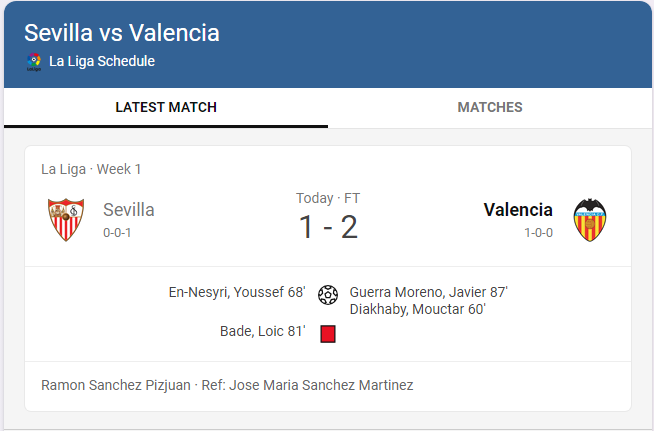Click scorer En-Nesyri, Youssef 68'
Screen dimensions: 654x431
(237, 292)
